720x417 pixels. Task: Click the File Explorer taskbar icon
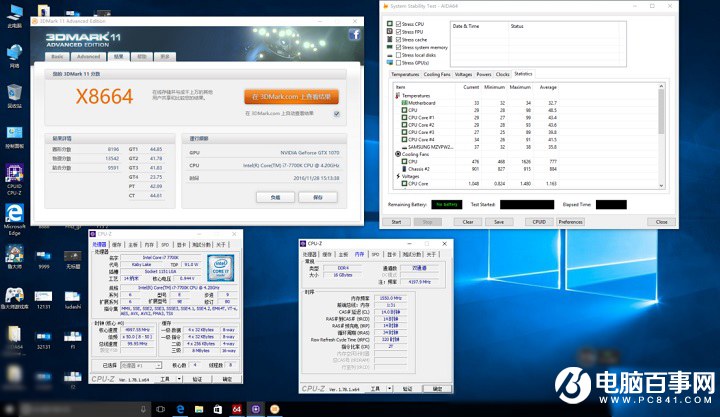(199, 409)
